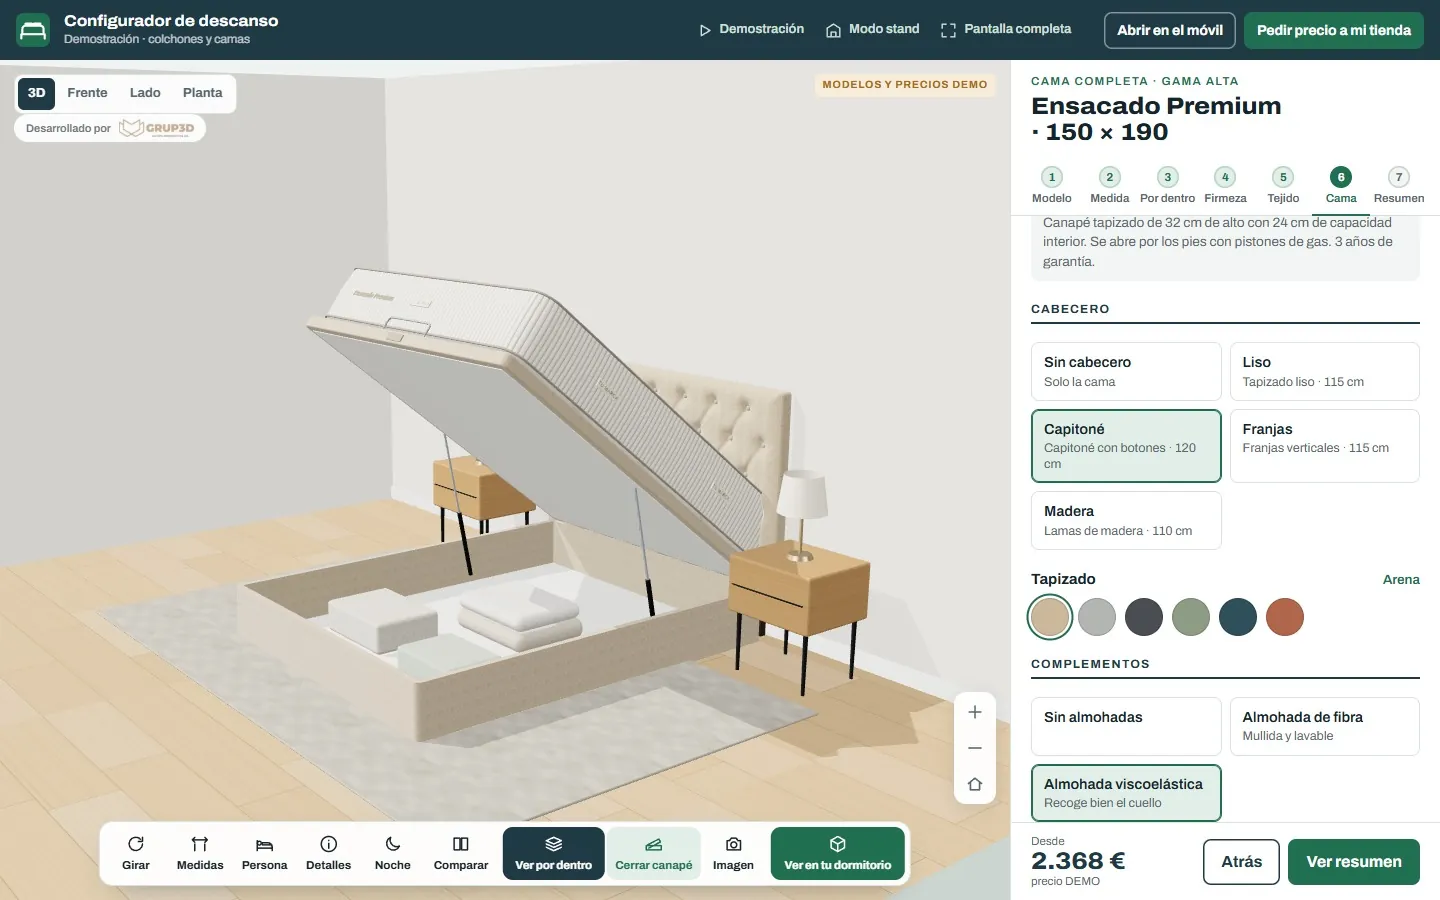Pick the dark teal upholstery swatch
The width and height of the screenshot is (1440, 900).
pyautogui.click(x=1238, y=617)
